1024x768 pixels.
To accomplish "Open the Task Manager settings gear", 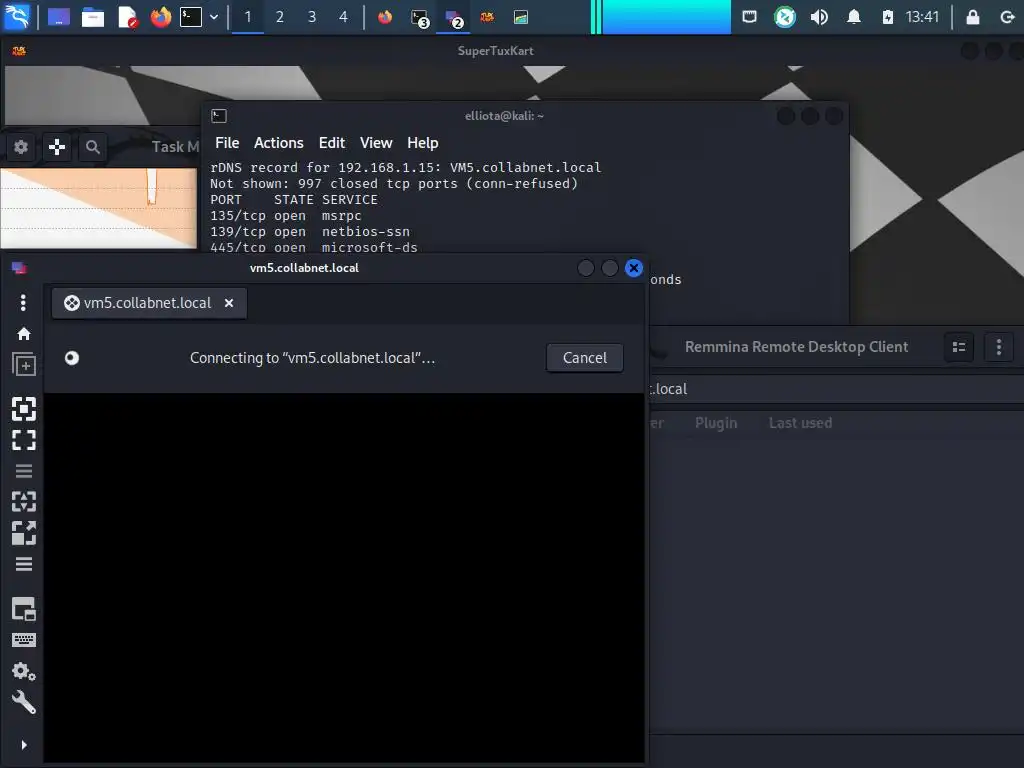I will (x=21, y=147).
